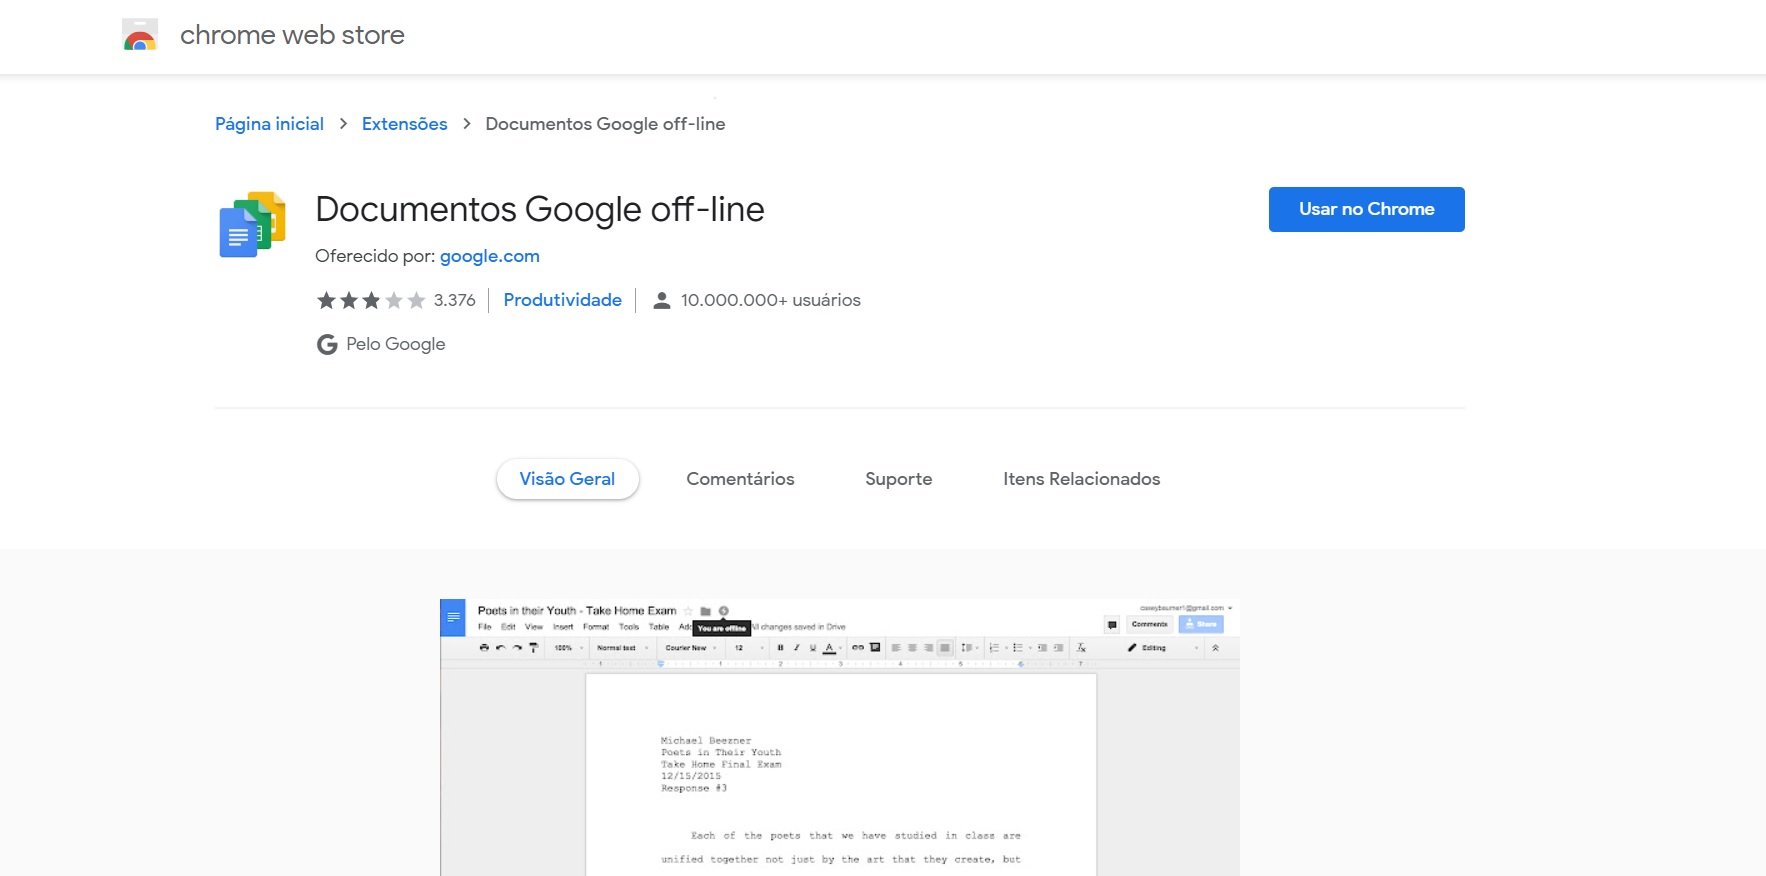1766x876 pixels.
Task: Click the bold icon in preview toolbar
Action: [x=780, y=648]
